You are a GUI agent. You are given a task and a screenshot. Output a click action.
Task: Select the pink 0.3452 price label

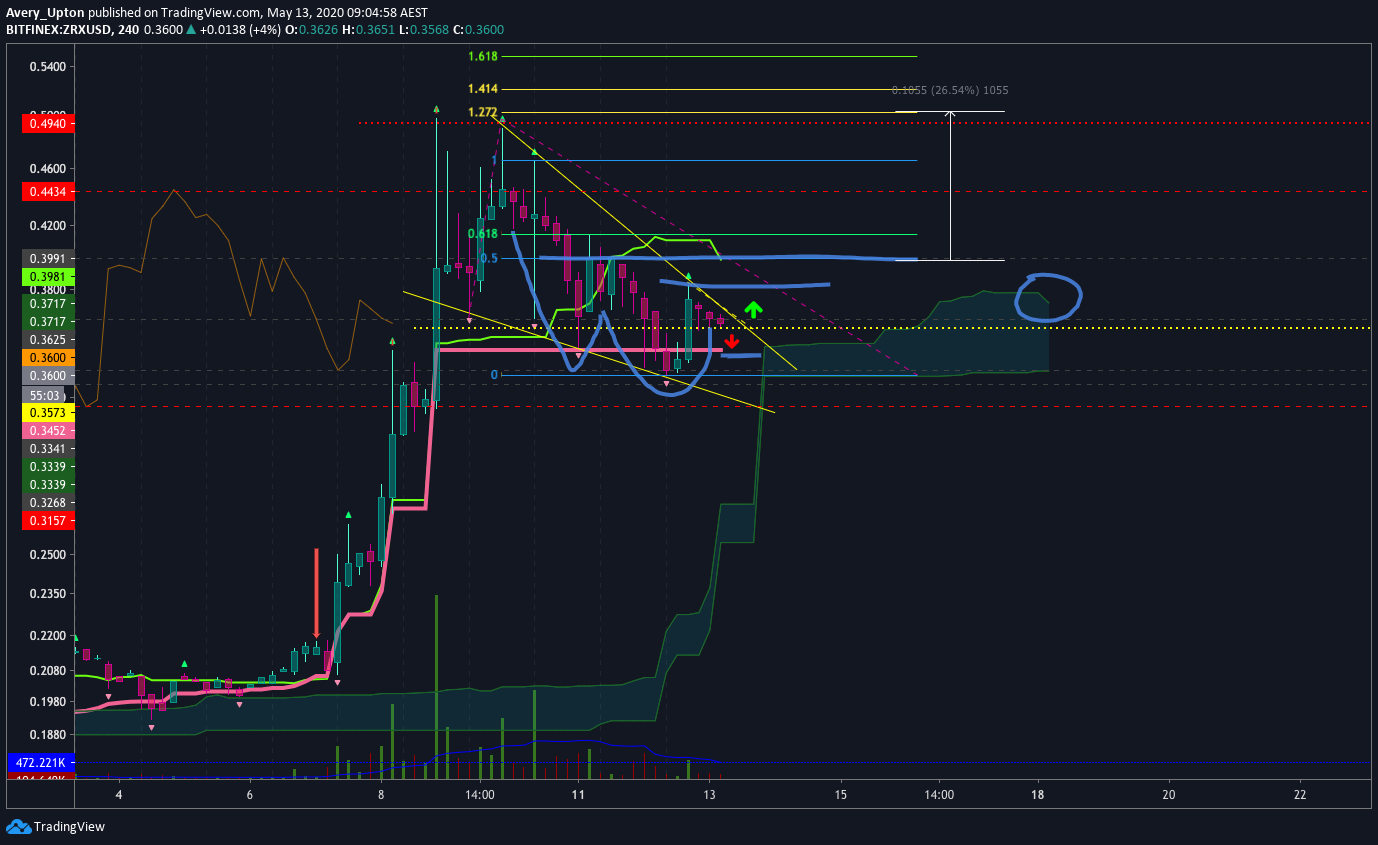pyautogui.click(x=47, y=431)
